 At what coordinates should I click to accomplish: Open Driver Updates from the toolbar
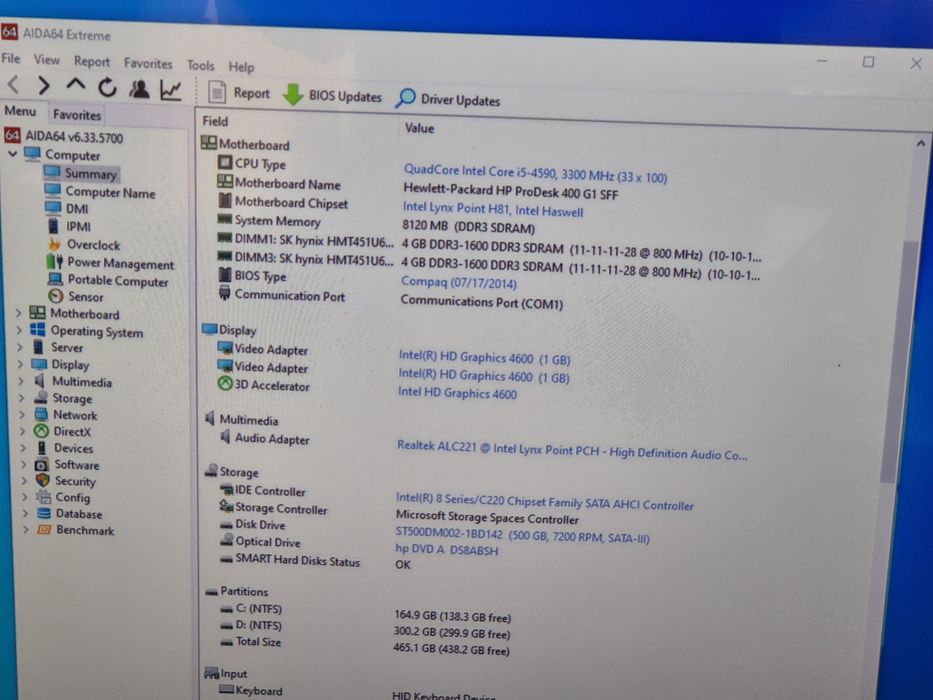click(447, 99)
